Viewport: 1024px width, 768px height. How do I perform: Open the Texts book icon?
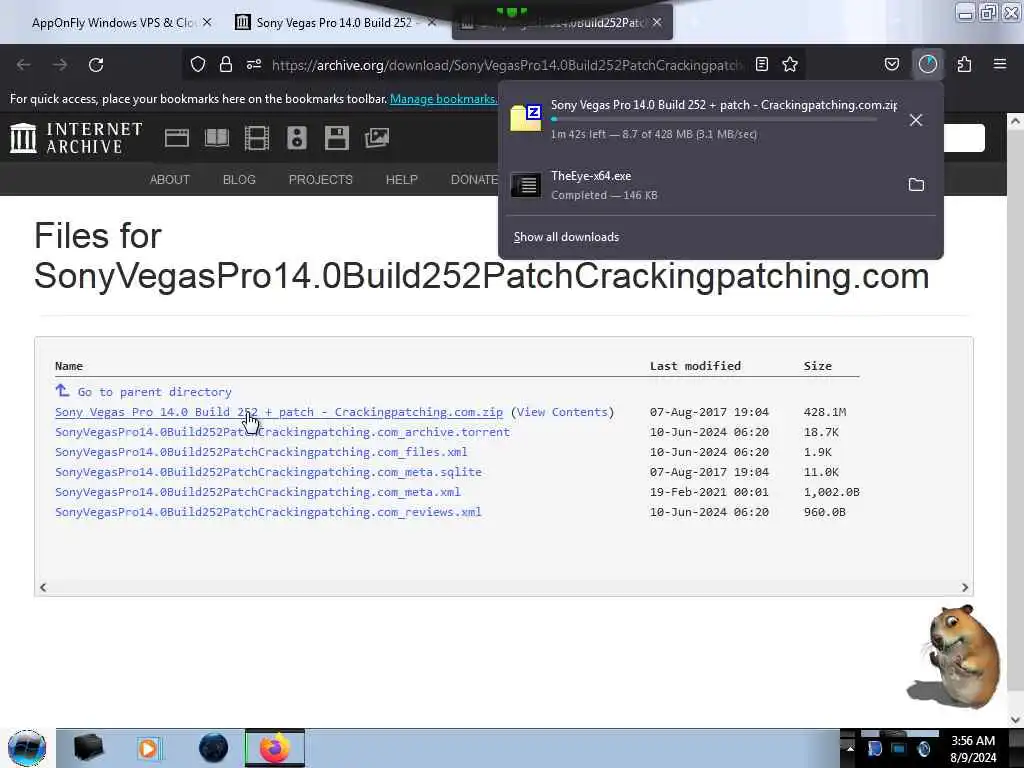click(x=217, y=138)
